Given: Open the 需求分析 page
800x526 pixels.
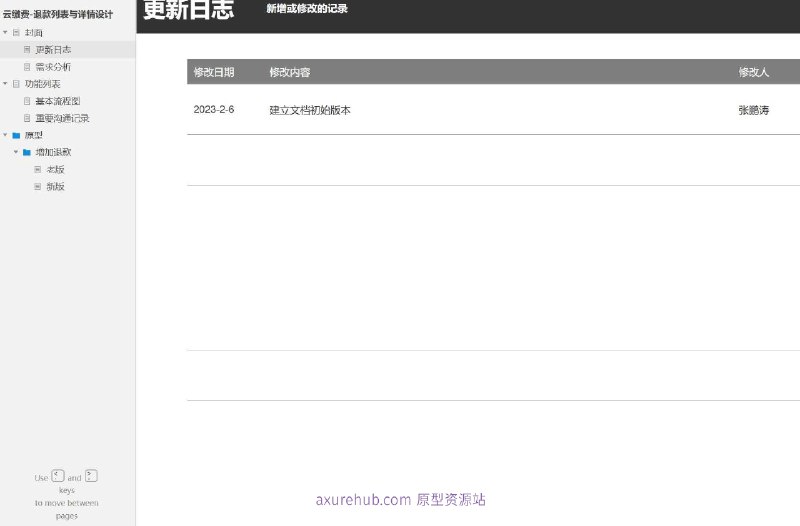Looking at the screenshot, I should (x=53, y=67).
